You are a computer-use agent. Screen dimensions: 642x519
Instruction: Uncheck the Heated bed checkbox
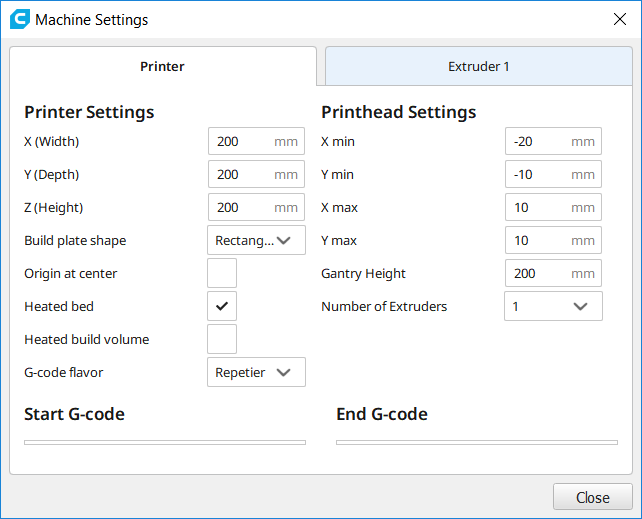[222, 306]
